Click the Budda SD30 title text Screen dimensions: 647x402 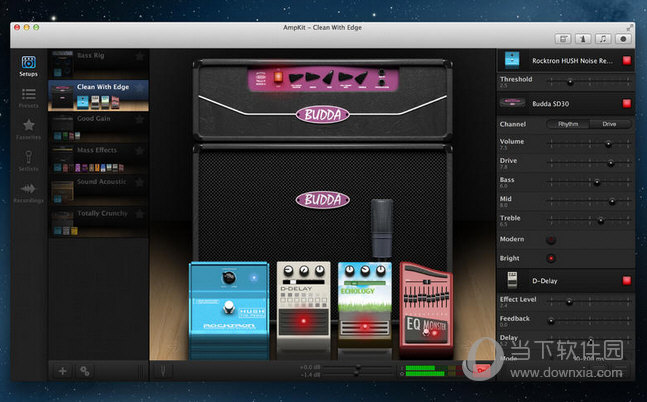point(550,104)
